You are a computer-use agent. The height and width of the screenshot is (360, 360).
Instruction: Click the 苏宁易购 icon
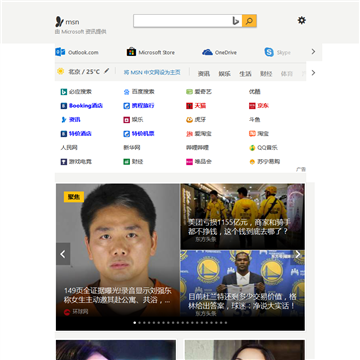[252, 162]
